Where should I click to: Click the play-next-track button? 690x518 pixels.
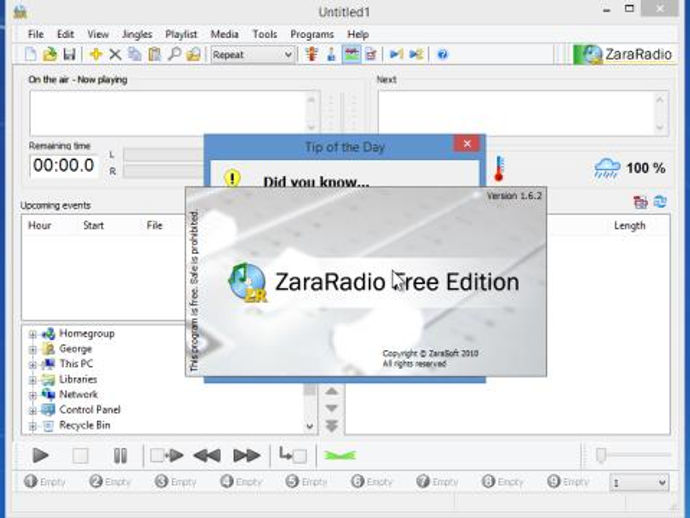167,456
